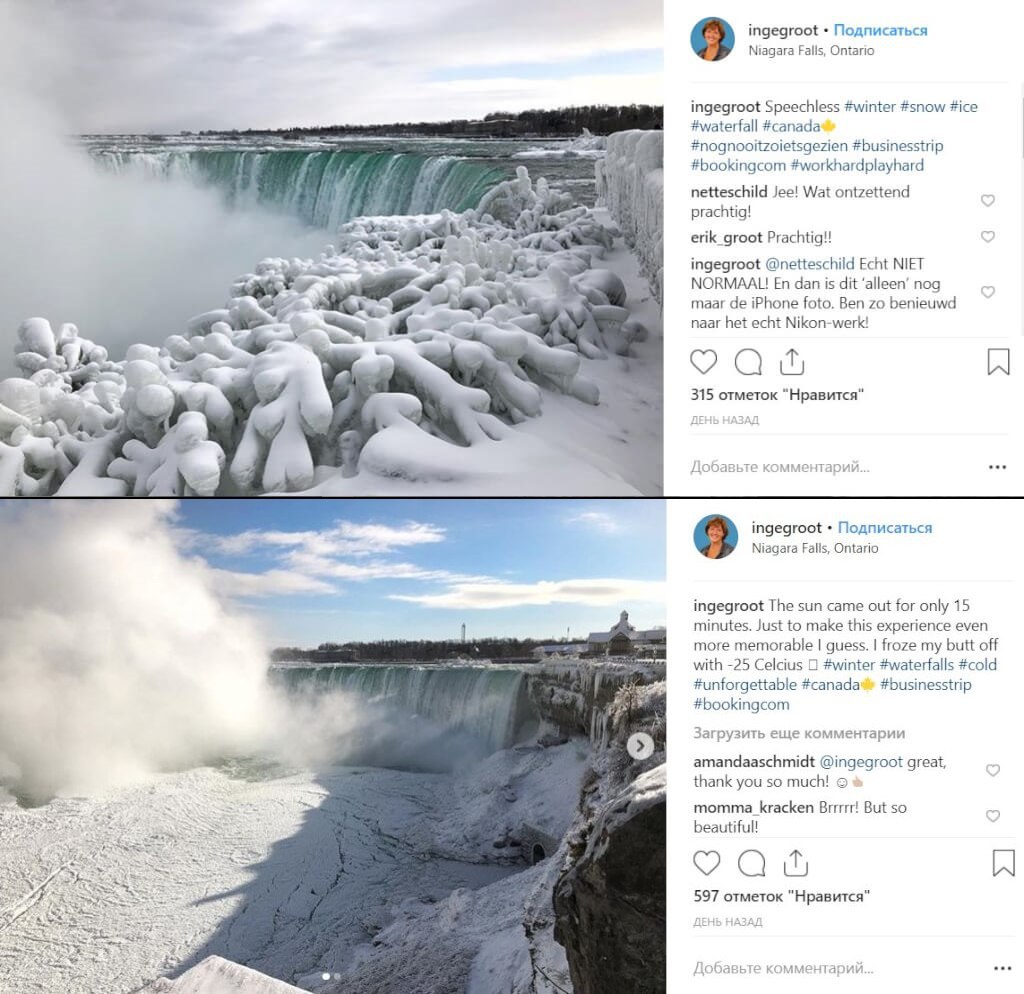Open ingegroot's avatar on bottom post
Viewport: 1024px width, 994px height.
715,536
